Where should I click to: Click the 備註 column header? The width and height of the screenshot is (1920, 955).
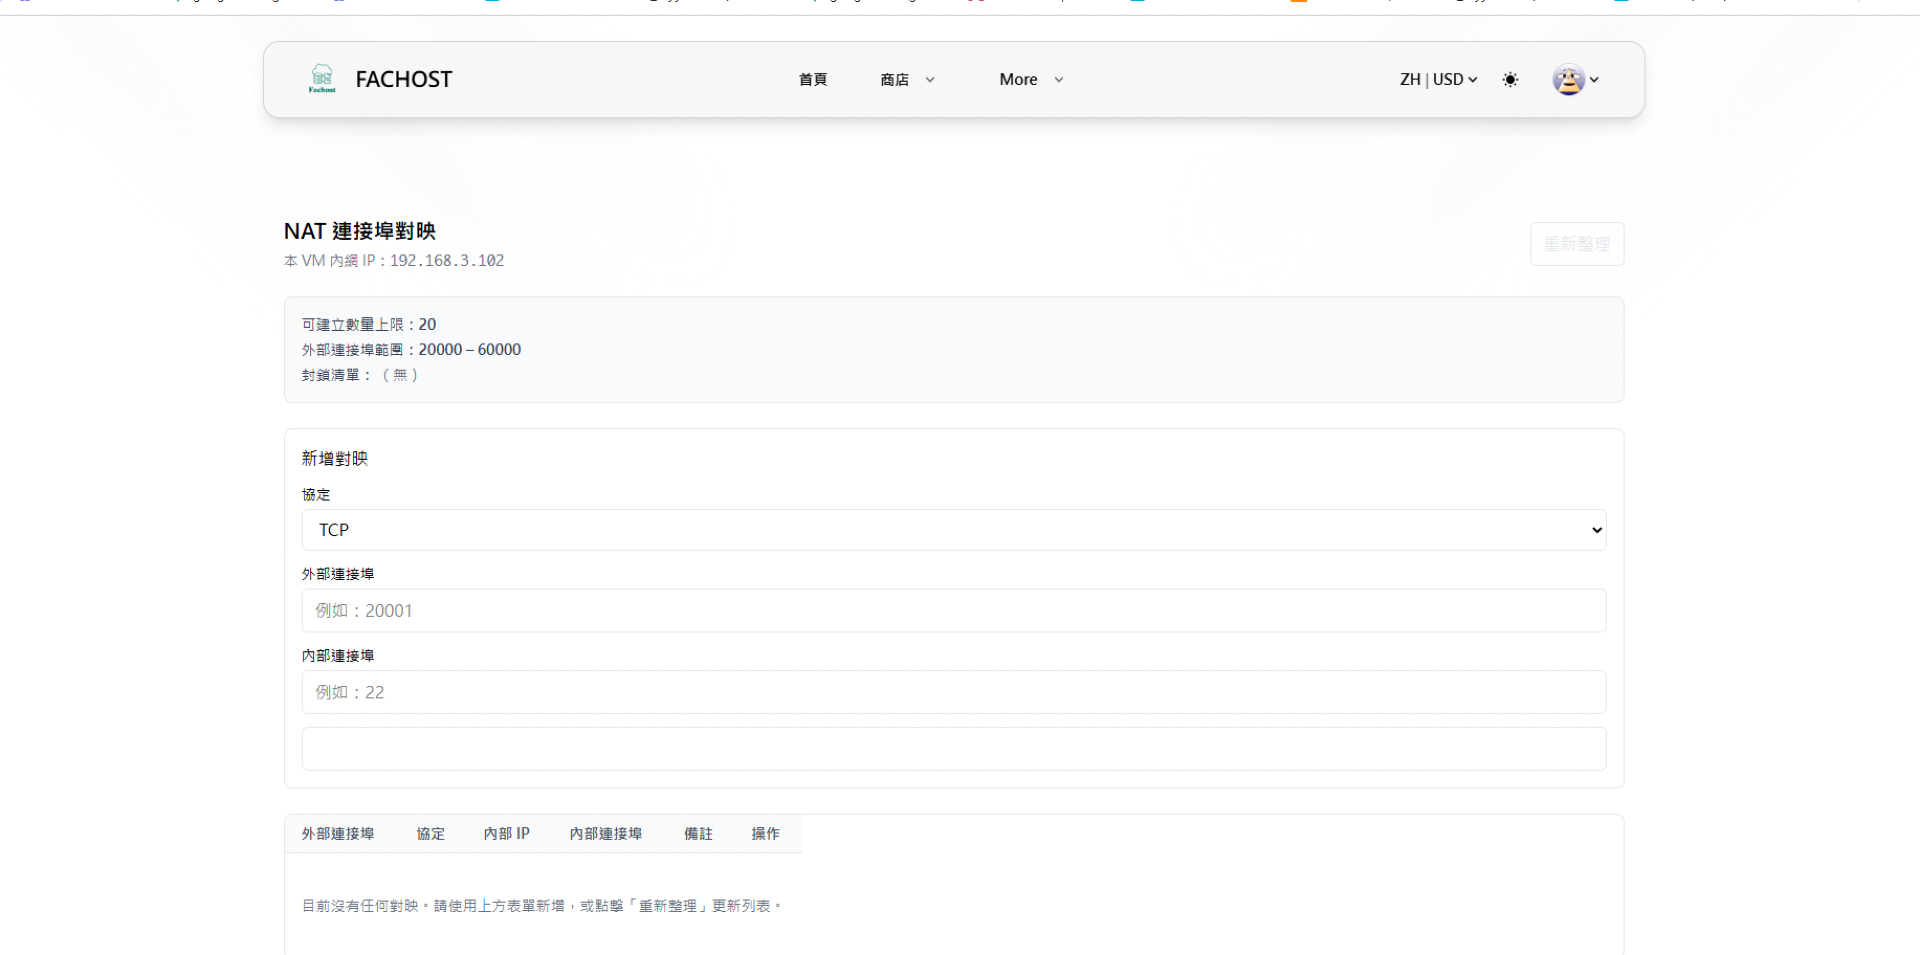(x=698, y=833)
